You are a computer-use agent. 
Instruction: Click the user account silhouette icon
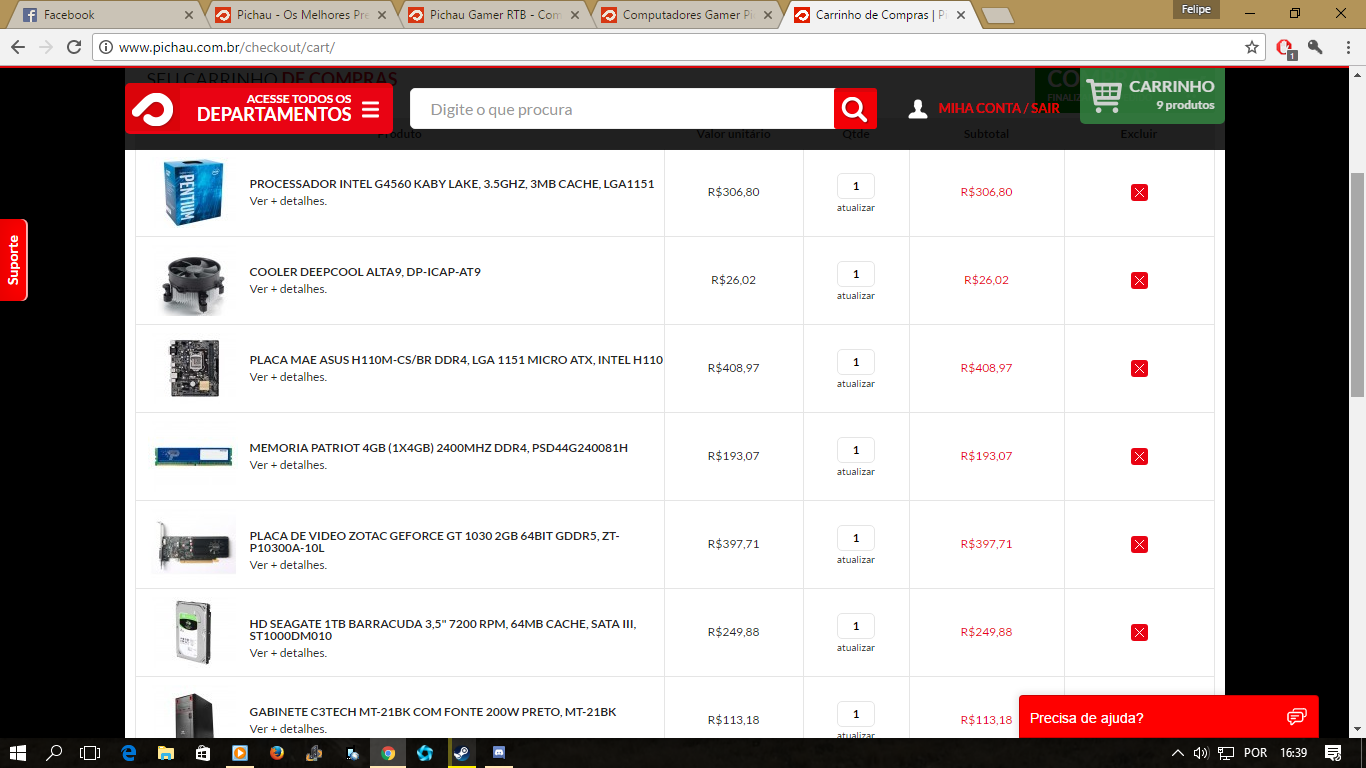(x=918, y=108)
